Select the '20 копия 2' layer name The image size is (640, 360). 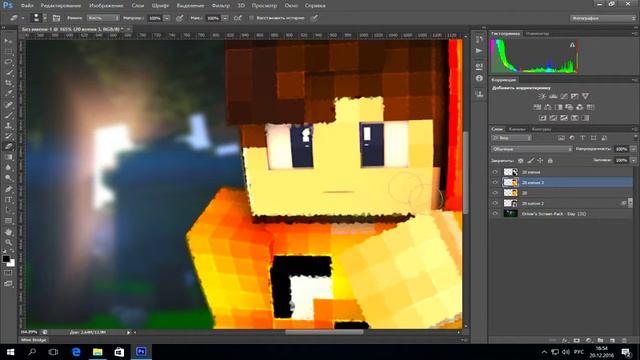pos(533,203)
